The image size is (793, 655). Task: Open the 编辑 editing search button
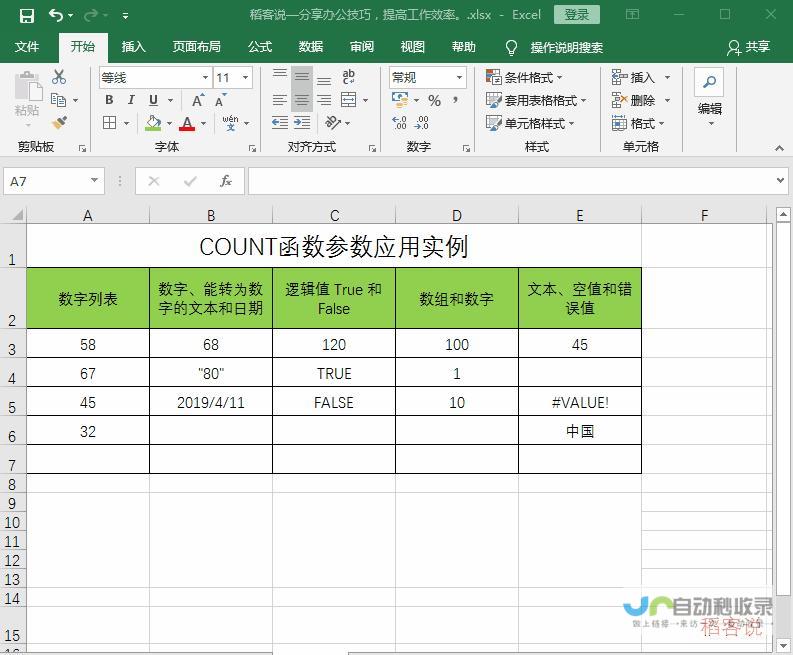tap(709, 97)
